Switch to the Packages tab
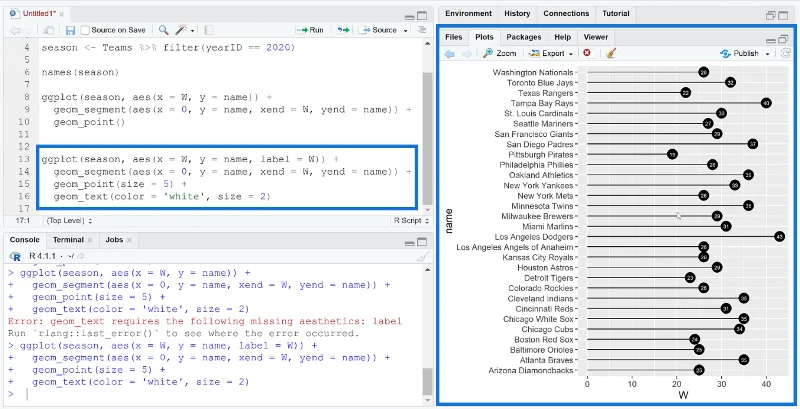The width and height of the screenshot is (800, 409). [x=523, y=37]
